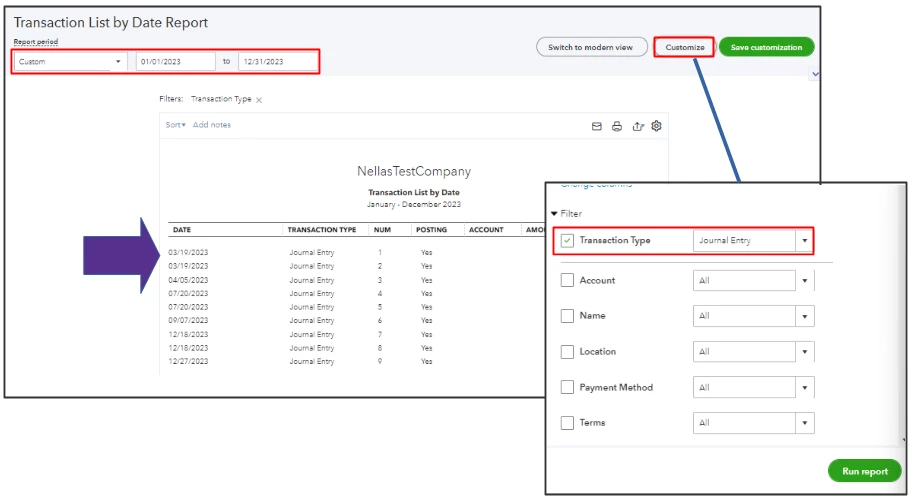Open report settings gear icon
Screen dimensions: 914x502
[656, 125]
